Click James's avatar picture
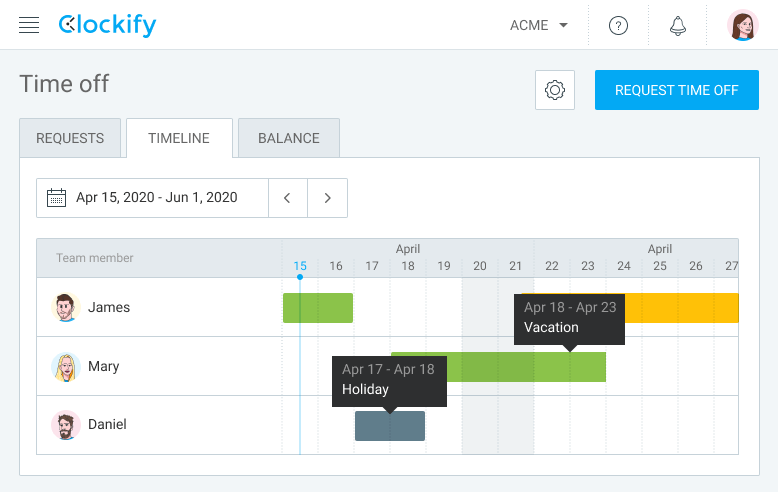Screen dimensions: 778x492 tap(66, 308)
